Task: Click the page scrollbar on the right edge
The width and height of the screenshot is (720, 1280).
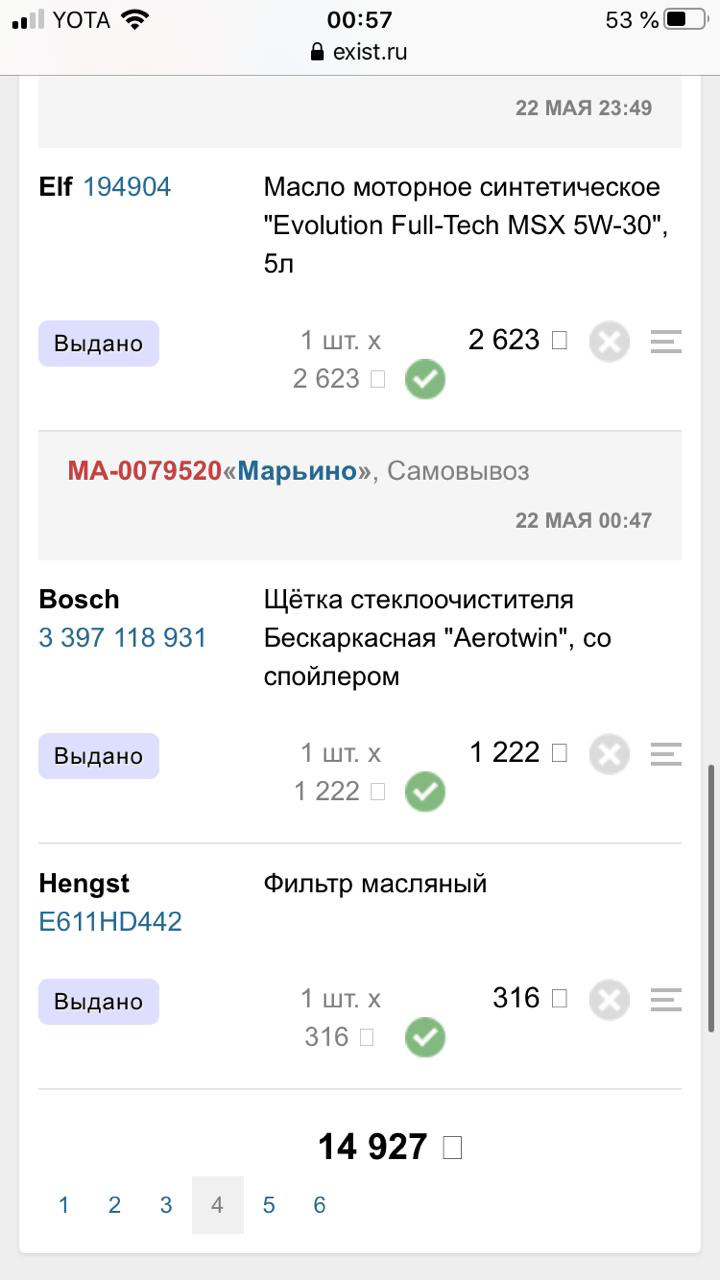Action: pos(711,899)
